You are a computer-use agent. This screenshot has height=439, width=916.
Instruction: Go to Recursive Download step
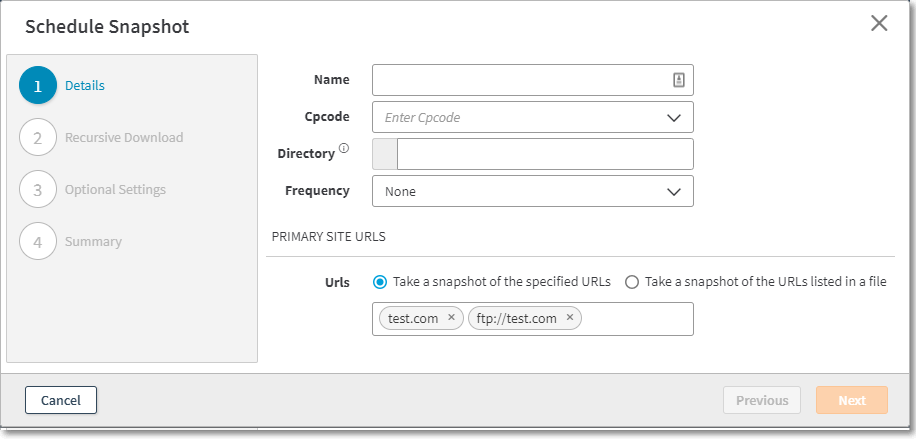124,138
